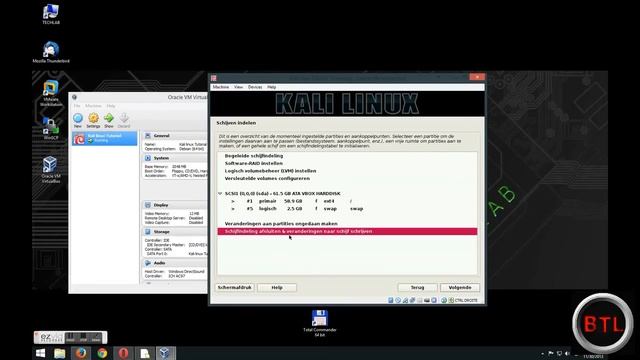
Task: Open Help menu in the Kali VM window
Action: 271,87
